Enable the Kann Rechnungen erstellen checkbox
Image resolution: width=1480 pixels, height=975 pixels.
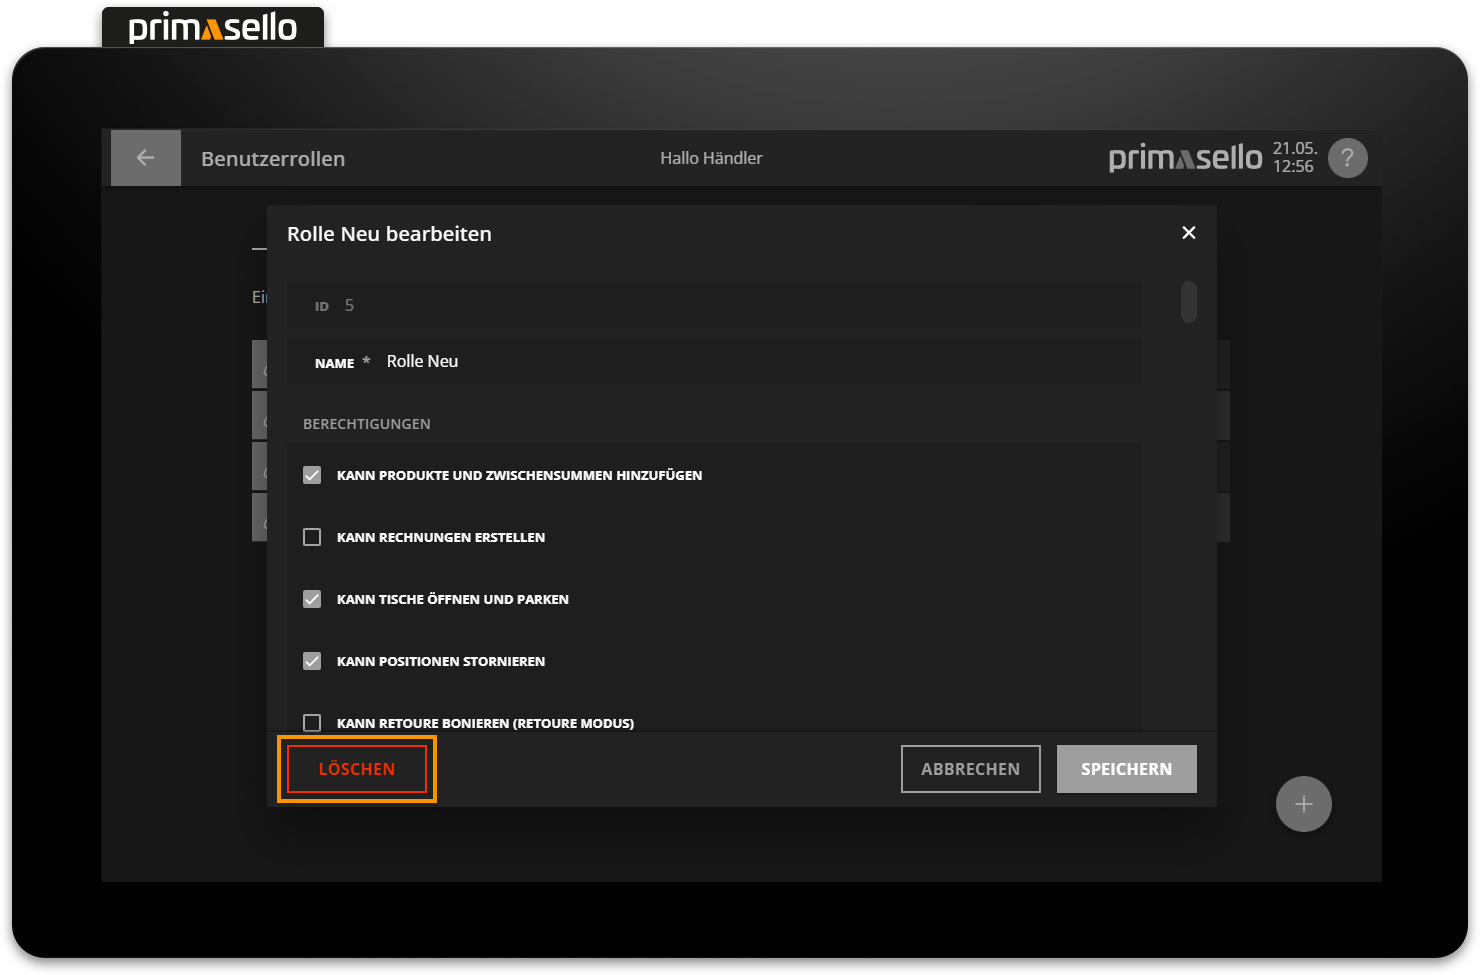tap(312, 537)
